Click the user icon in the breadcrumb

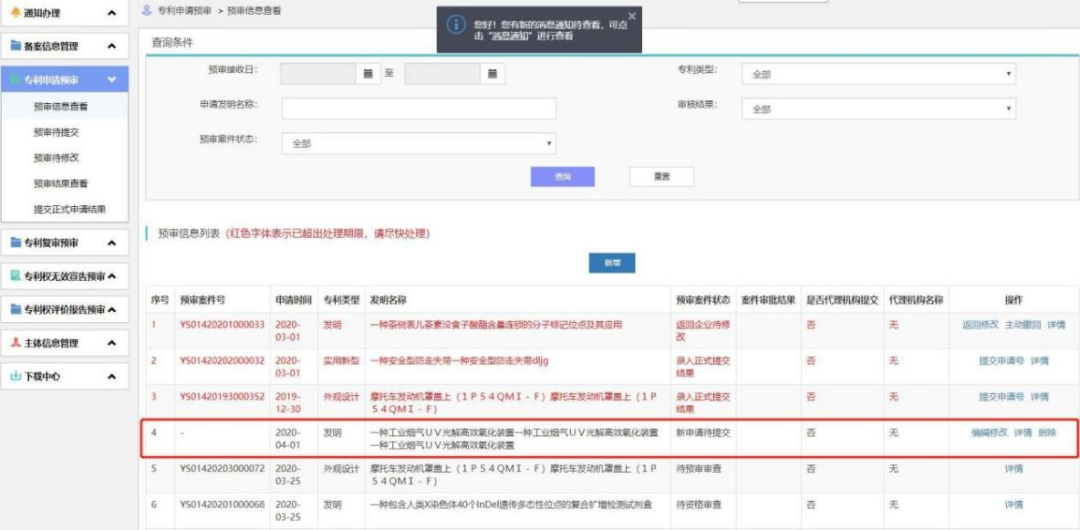click(x=147, y=10)
